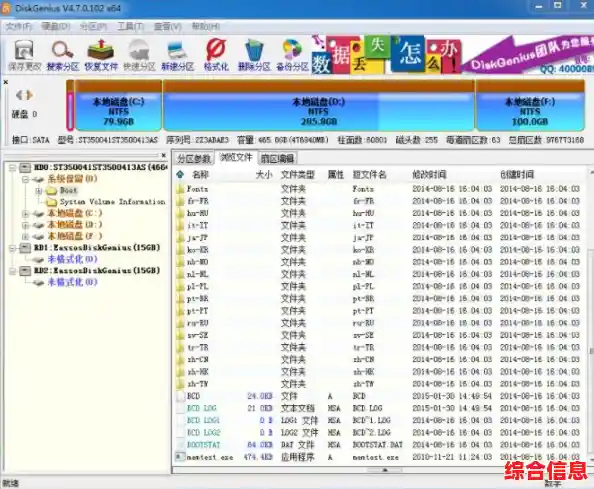The width and height of the screenshot is (594, 489).
Task: Open the Partition (分区) menu
Action: click(93, 26)
